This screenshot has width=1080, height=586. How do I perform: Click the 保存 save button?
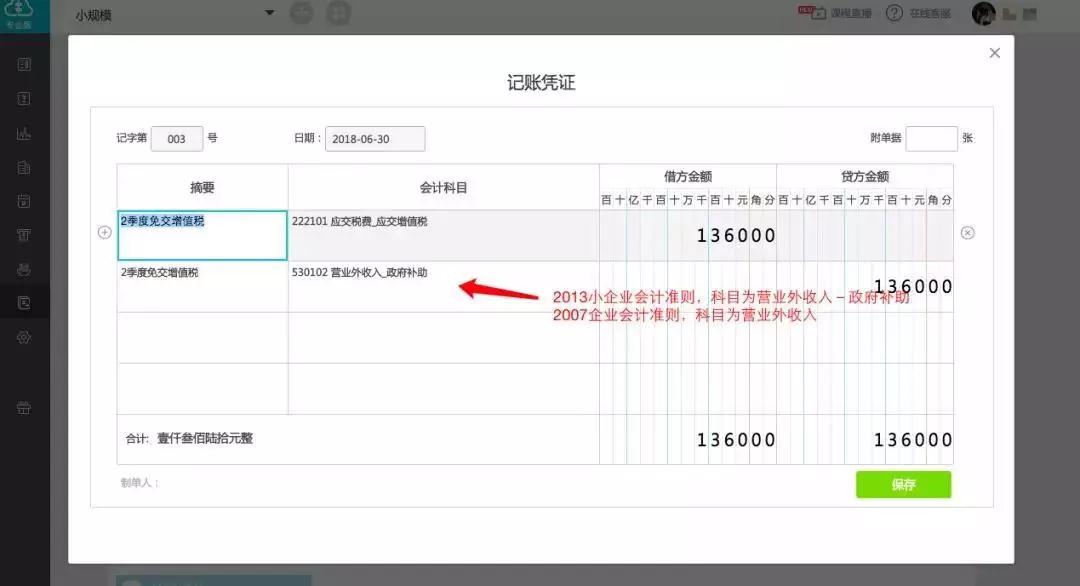903,485
